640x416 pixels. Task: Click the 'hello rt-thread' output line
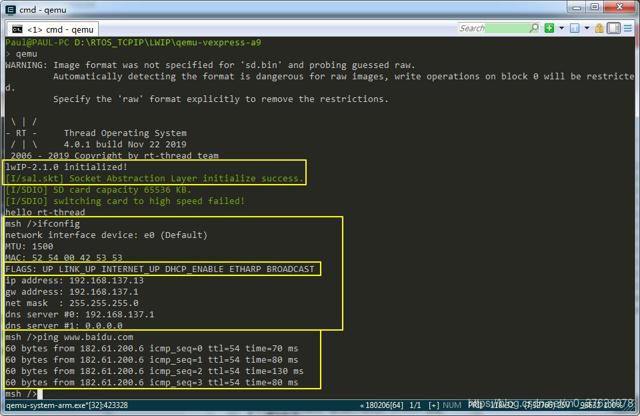click(45, 212)
